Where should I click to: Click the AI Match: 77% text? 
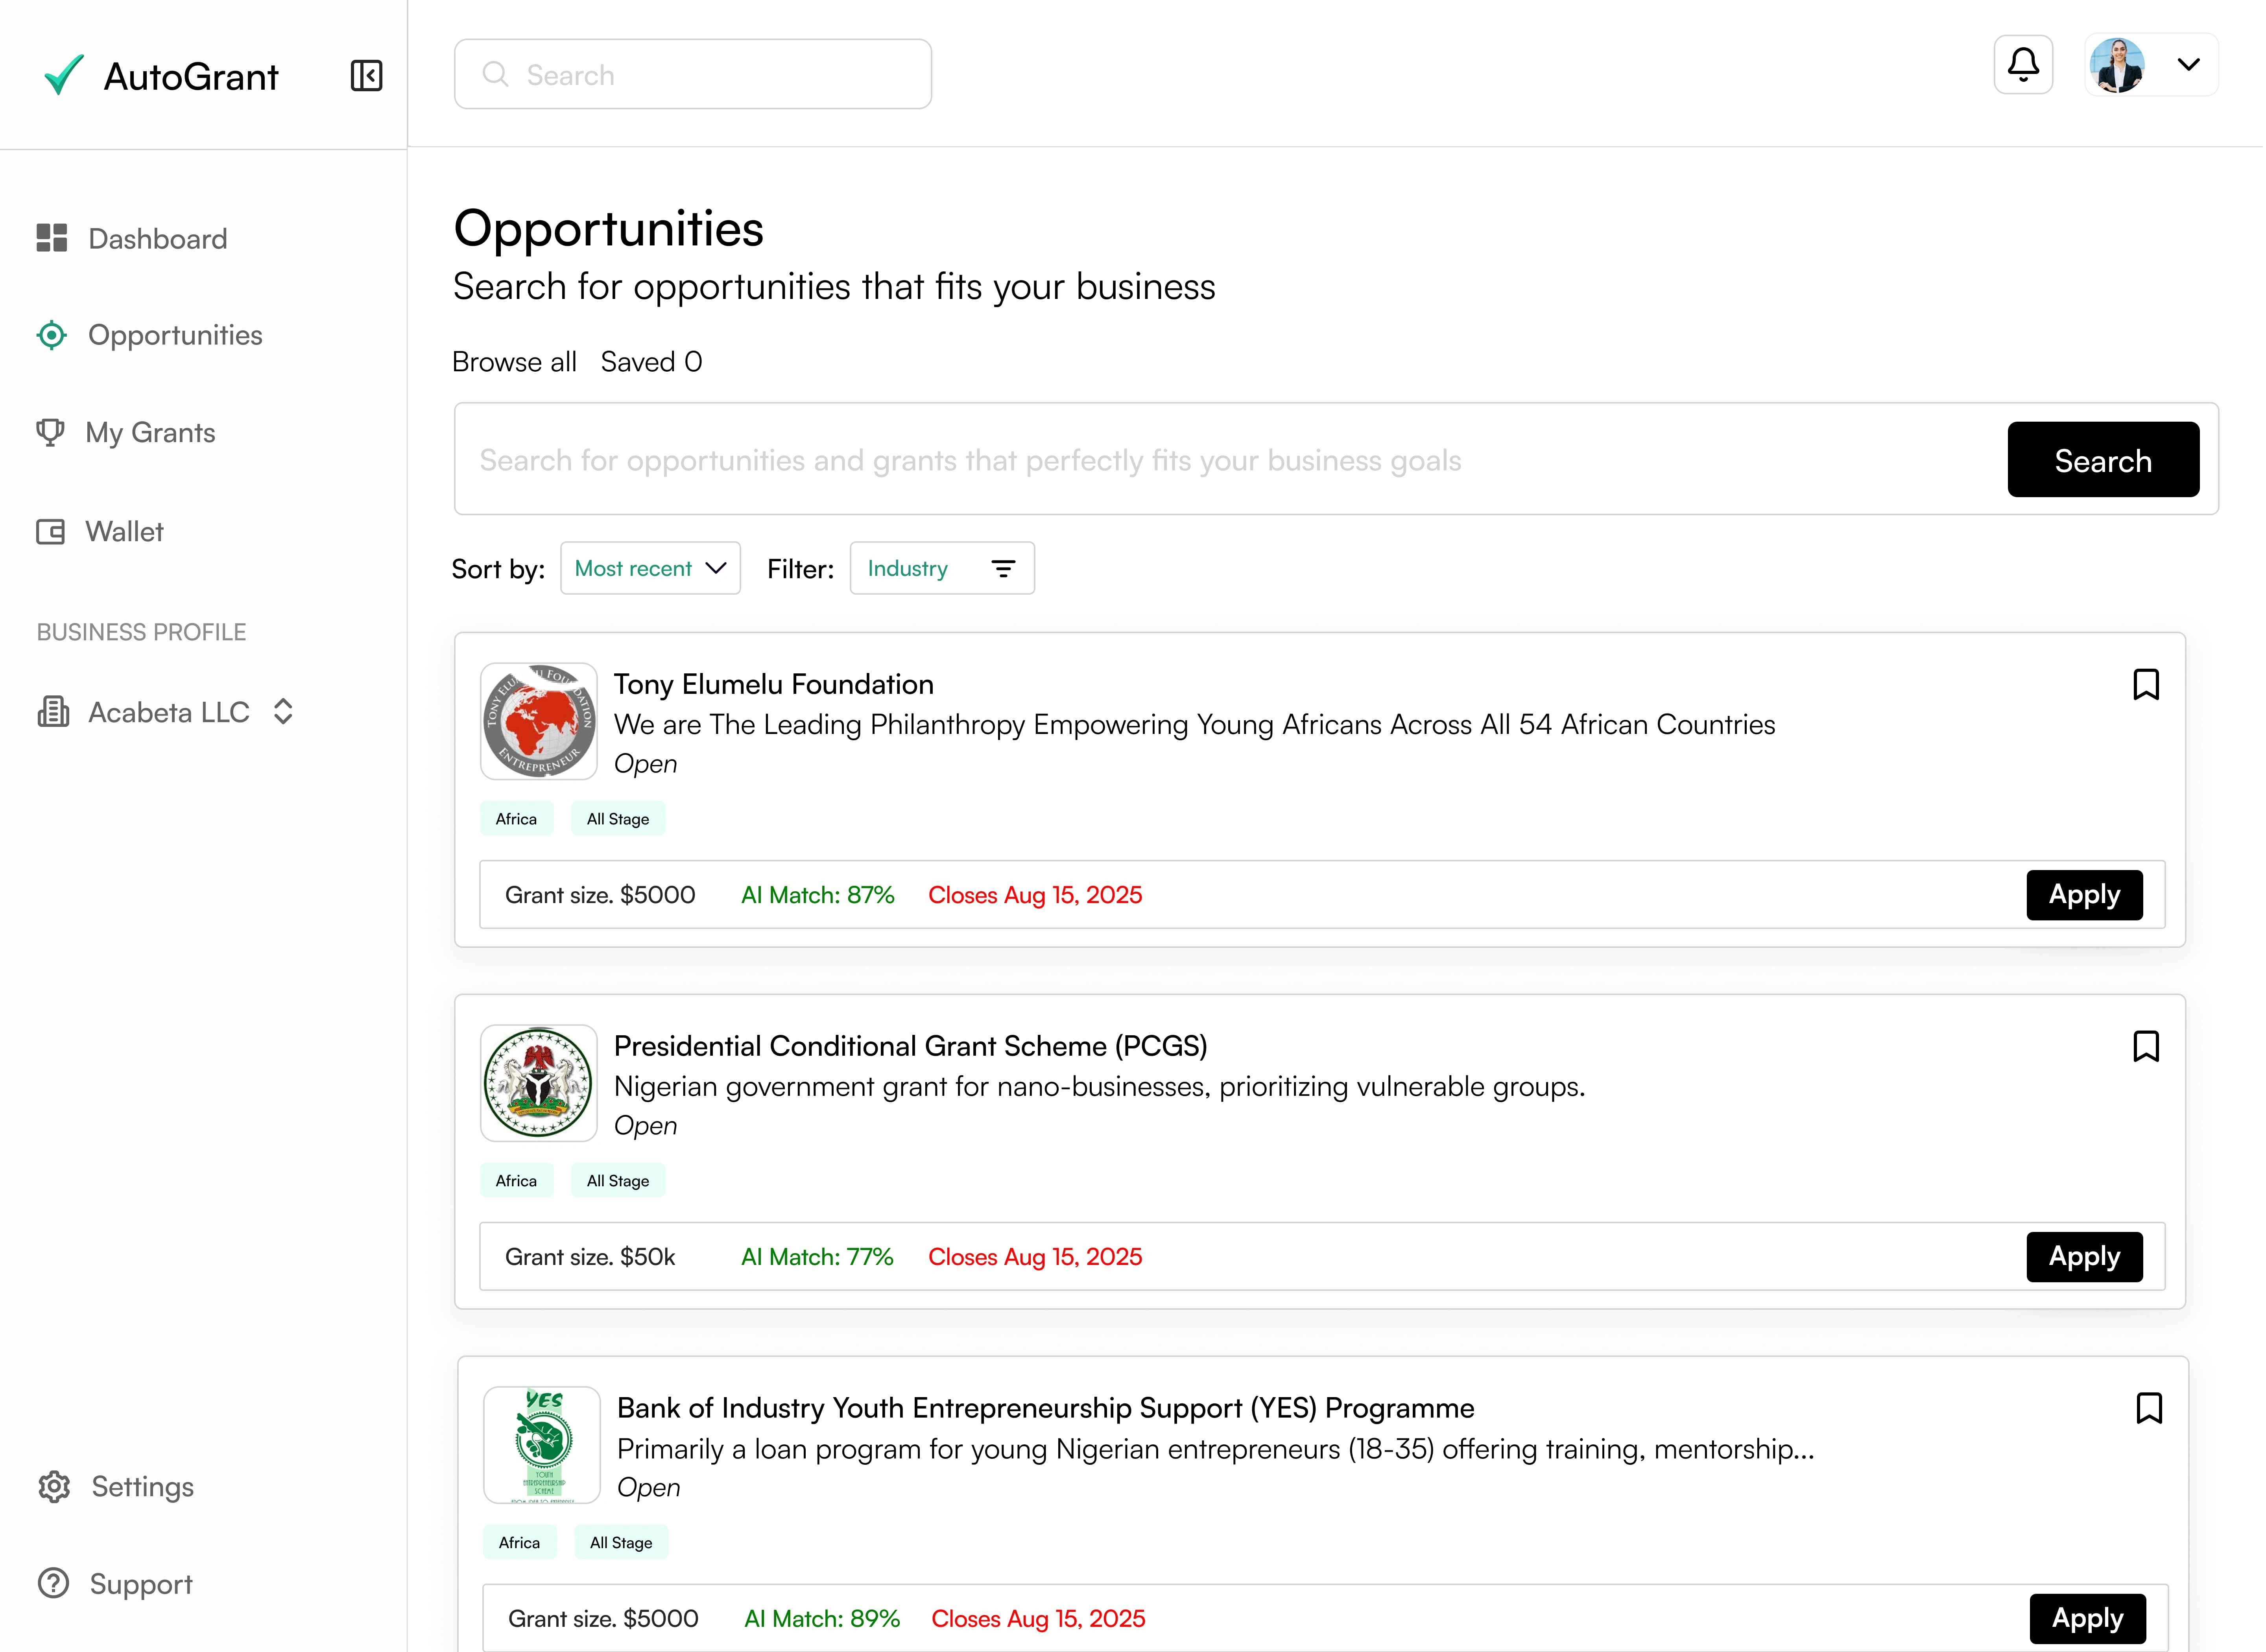pyautogui.click(x=817, y=1257)
